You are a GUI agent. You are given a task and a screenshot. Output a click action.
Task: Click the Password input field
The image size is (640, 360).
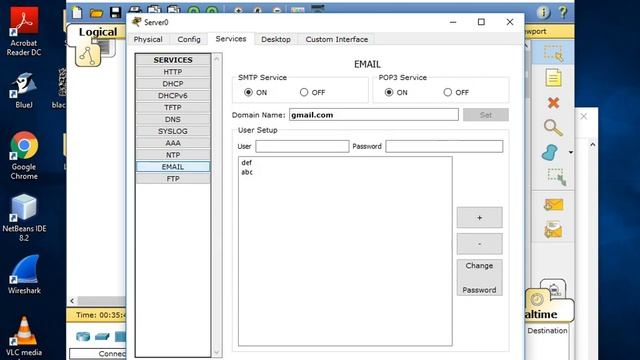[x=444, y=146]
